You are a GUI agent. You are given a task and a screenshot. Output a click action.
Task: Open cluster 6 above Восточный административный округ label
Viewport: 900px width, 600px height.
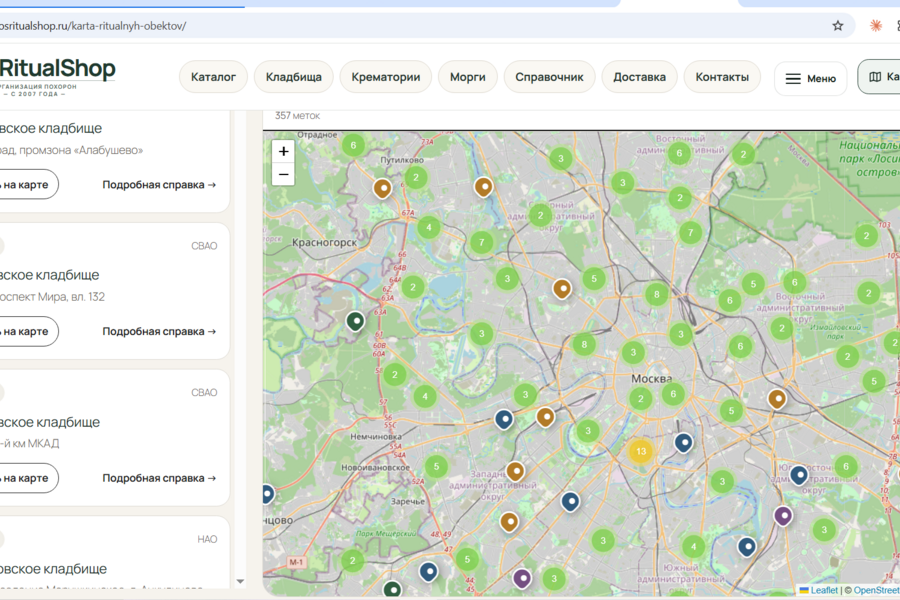click(795, 282)
